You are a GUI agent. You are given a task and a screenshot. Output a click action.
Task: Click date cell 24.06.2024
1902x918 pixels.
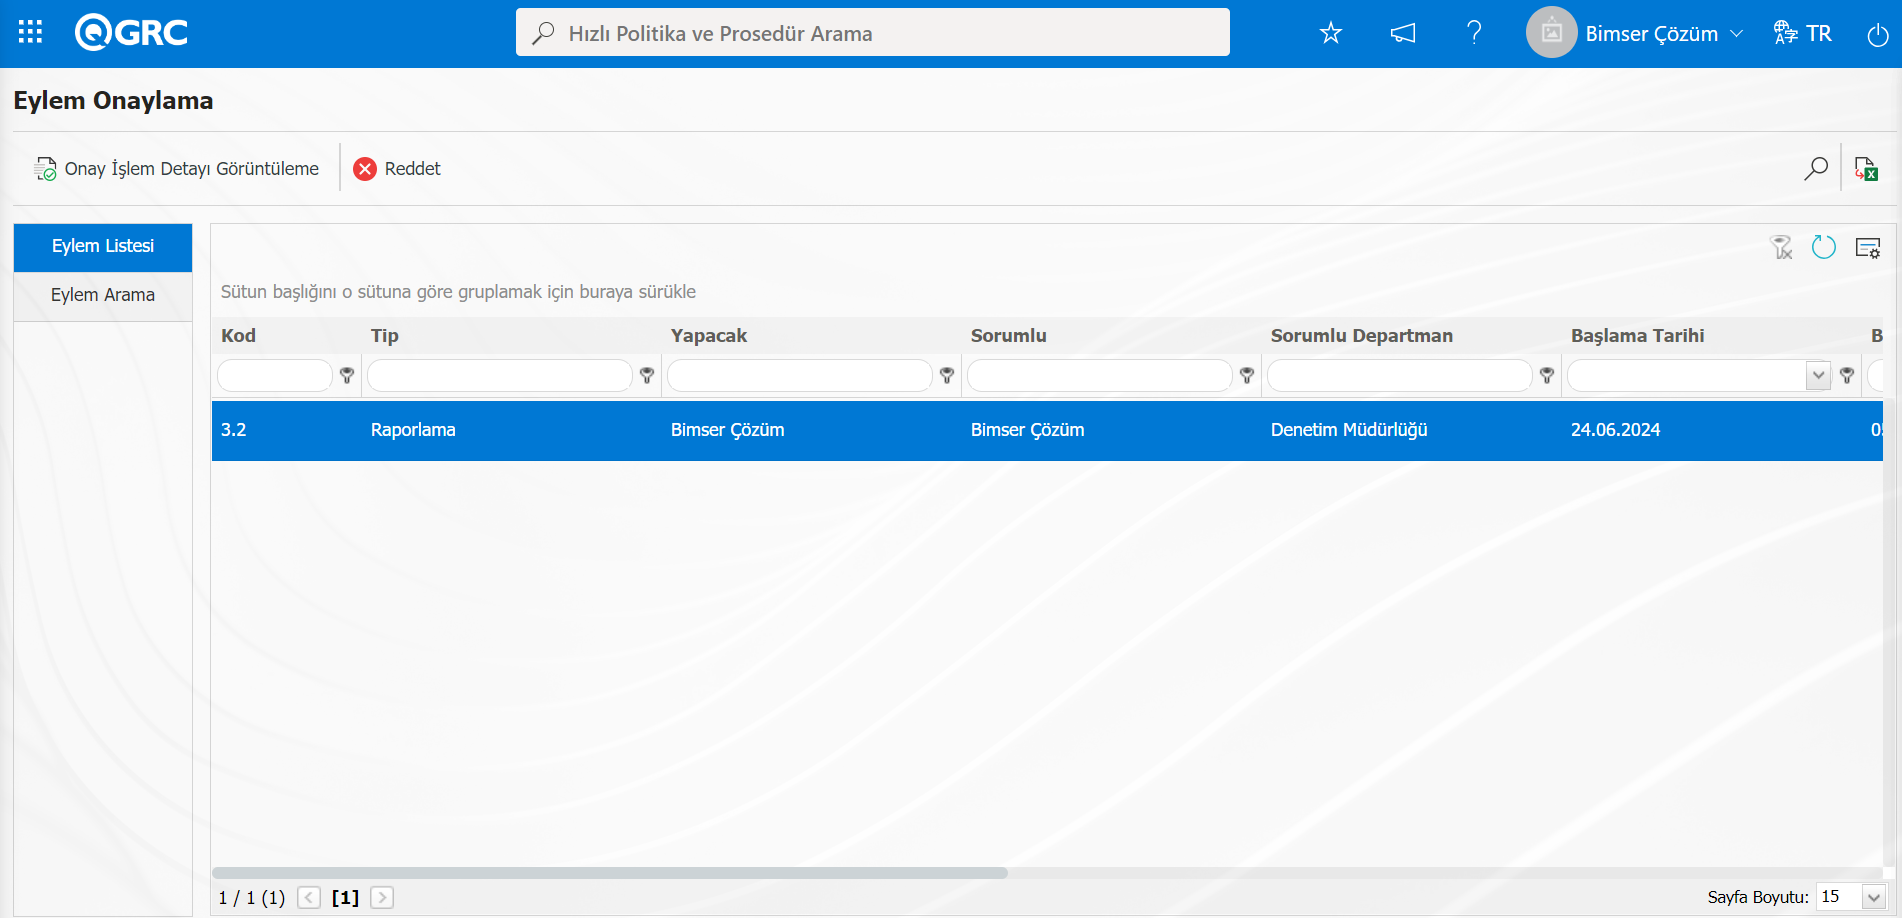[x=1615, y=430]
